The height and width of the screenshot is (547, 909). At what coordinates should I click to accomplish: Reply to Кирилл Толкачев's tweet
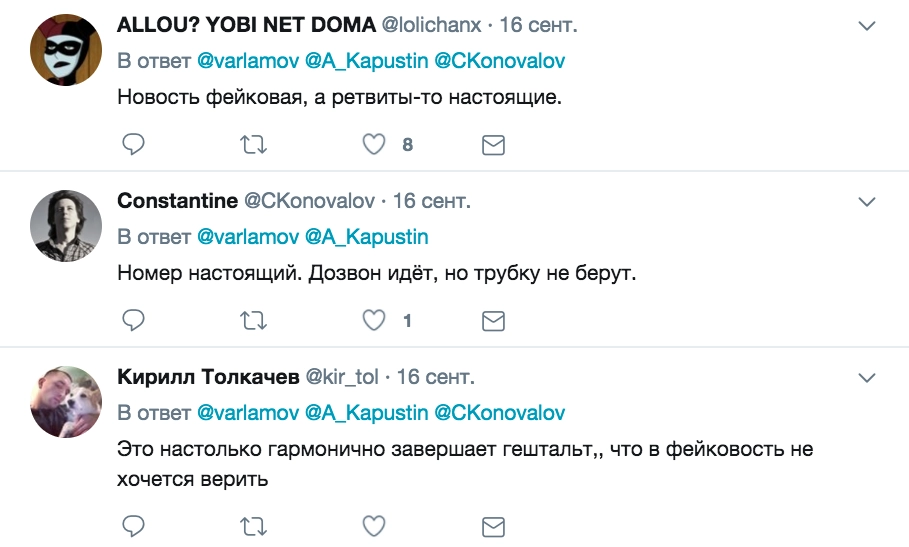[x=134, y=526]
